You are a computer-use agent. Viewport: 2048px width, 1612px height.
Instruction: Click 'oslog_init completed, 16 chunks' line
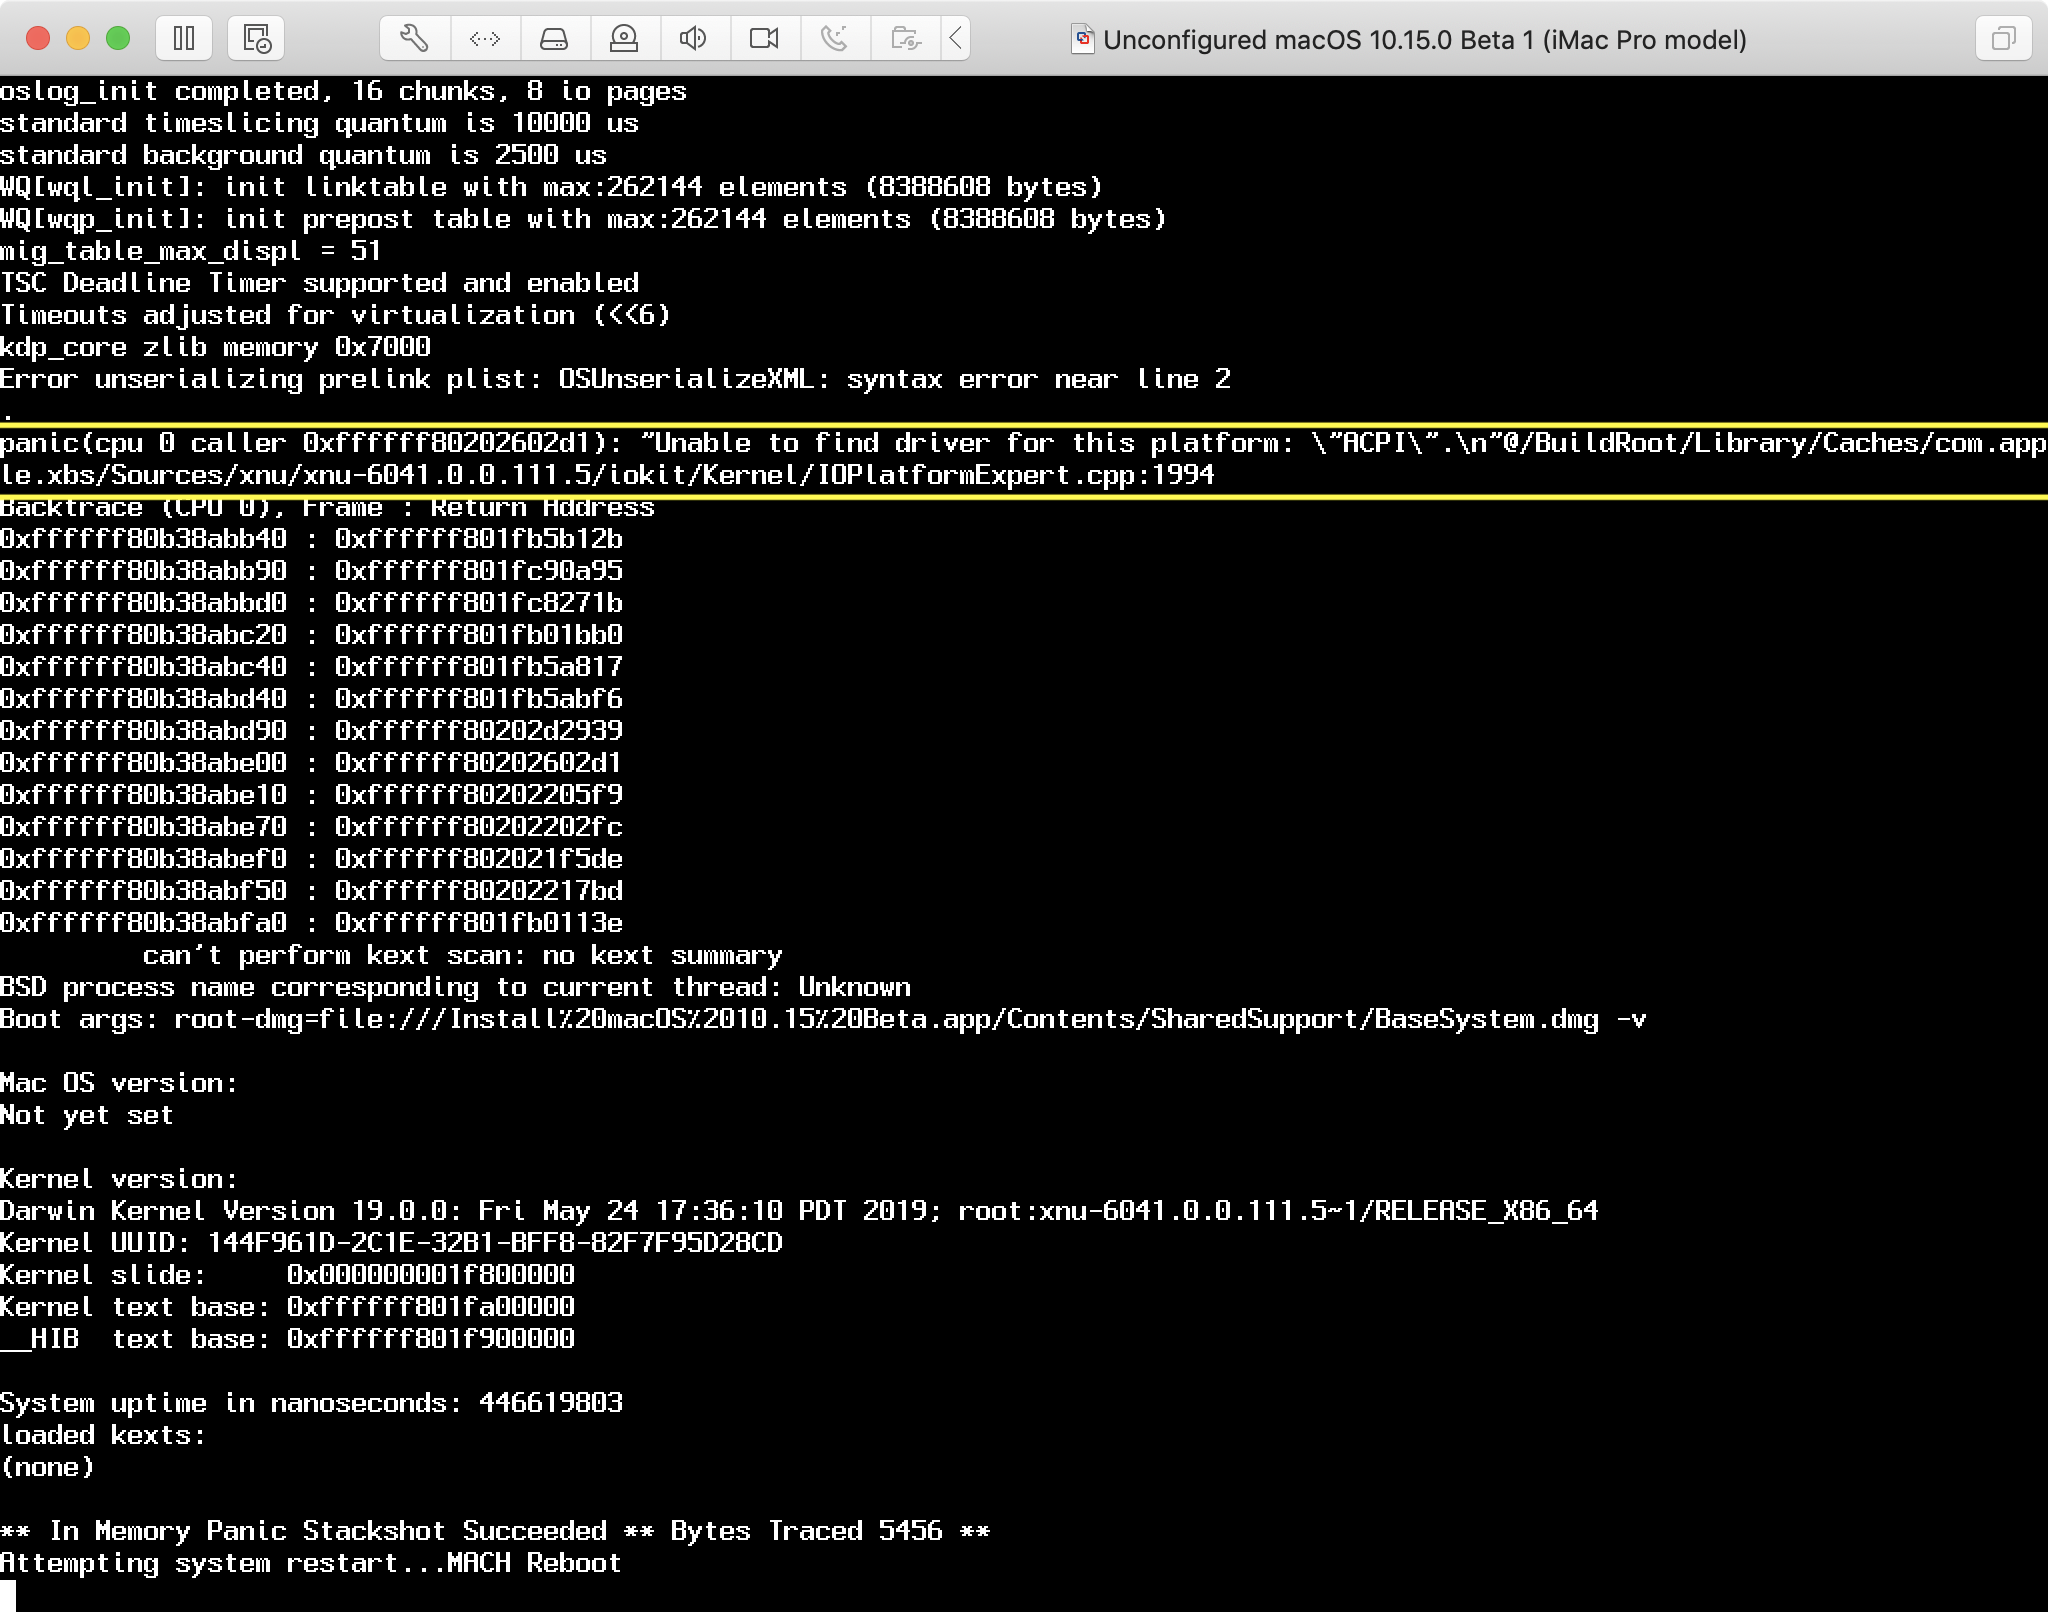[343, 91]
